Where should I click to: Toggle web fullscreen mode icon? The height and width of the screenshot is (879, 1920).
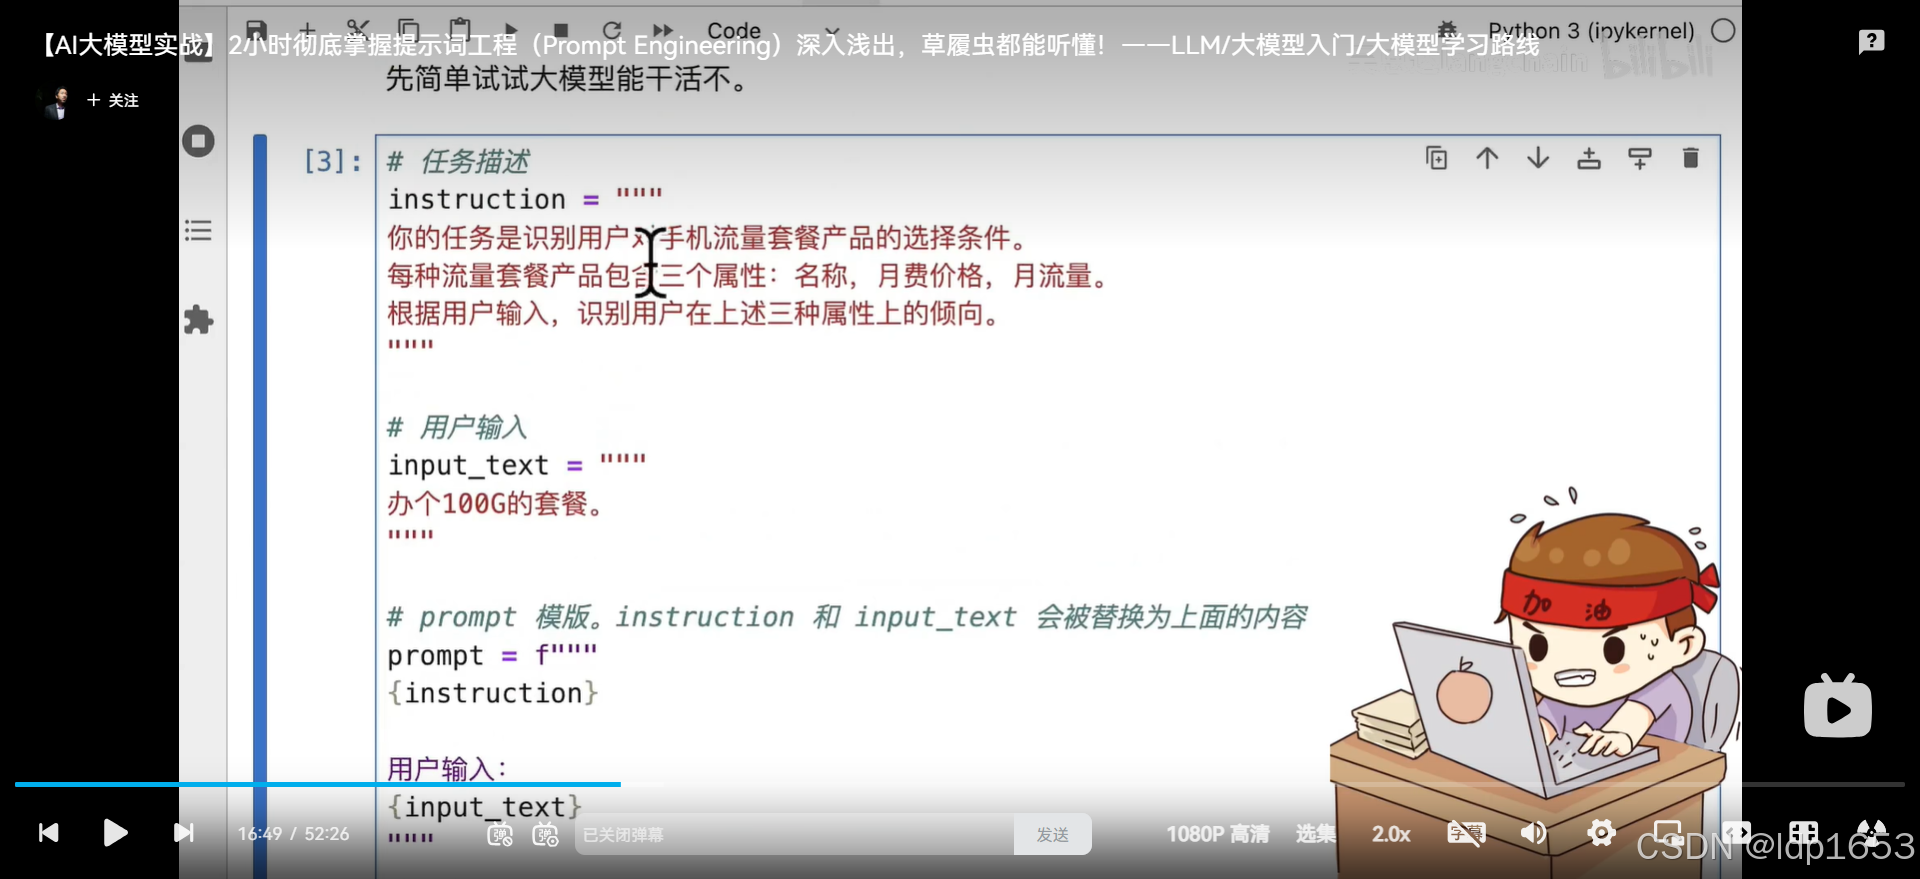pos(1804,833)
